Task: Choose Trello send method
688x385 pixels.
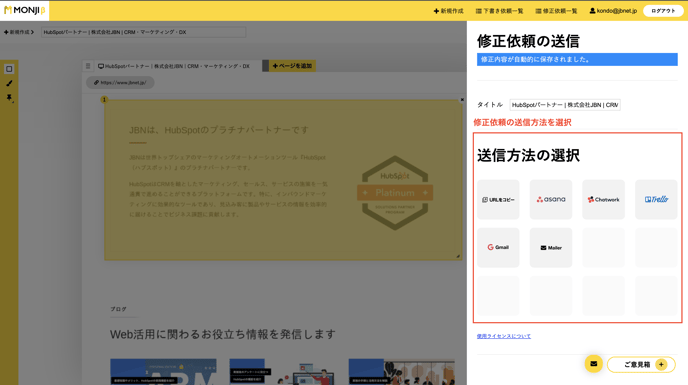Action: coord(656,199)
